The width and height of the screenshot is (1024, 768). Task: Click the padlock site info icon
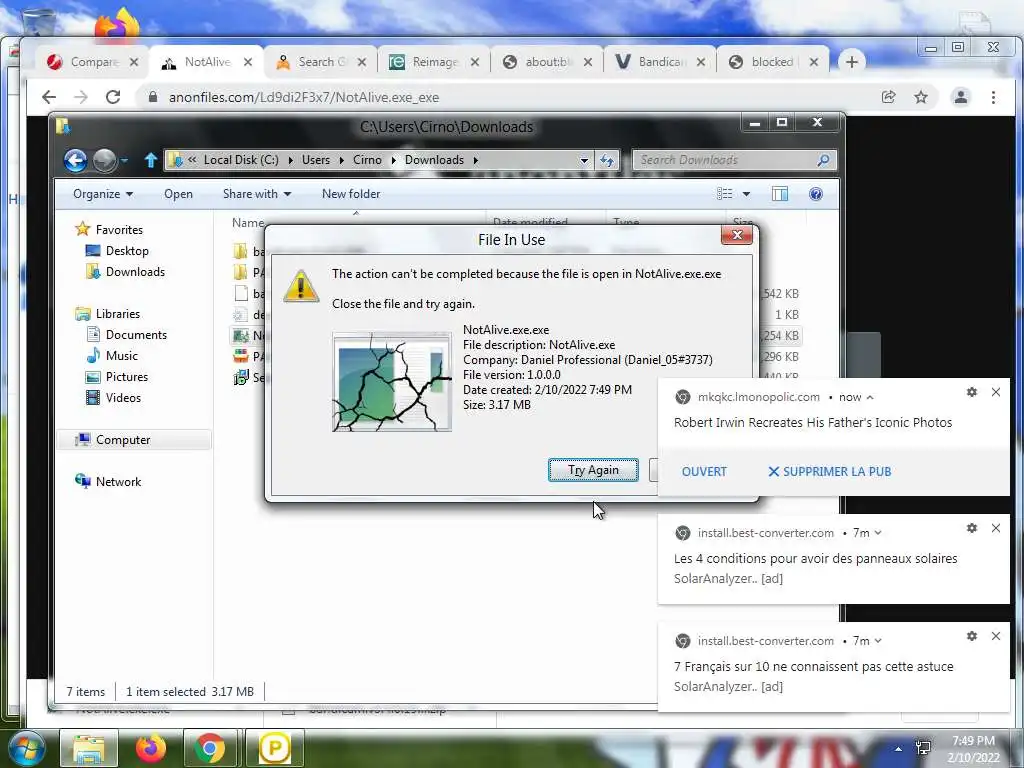pos(153,97)
